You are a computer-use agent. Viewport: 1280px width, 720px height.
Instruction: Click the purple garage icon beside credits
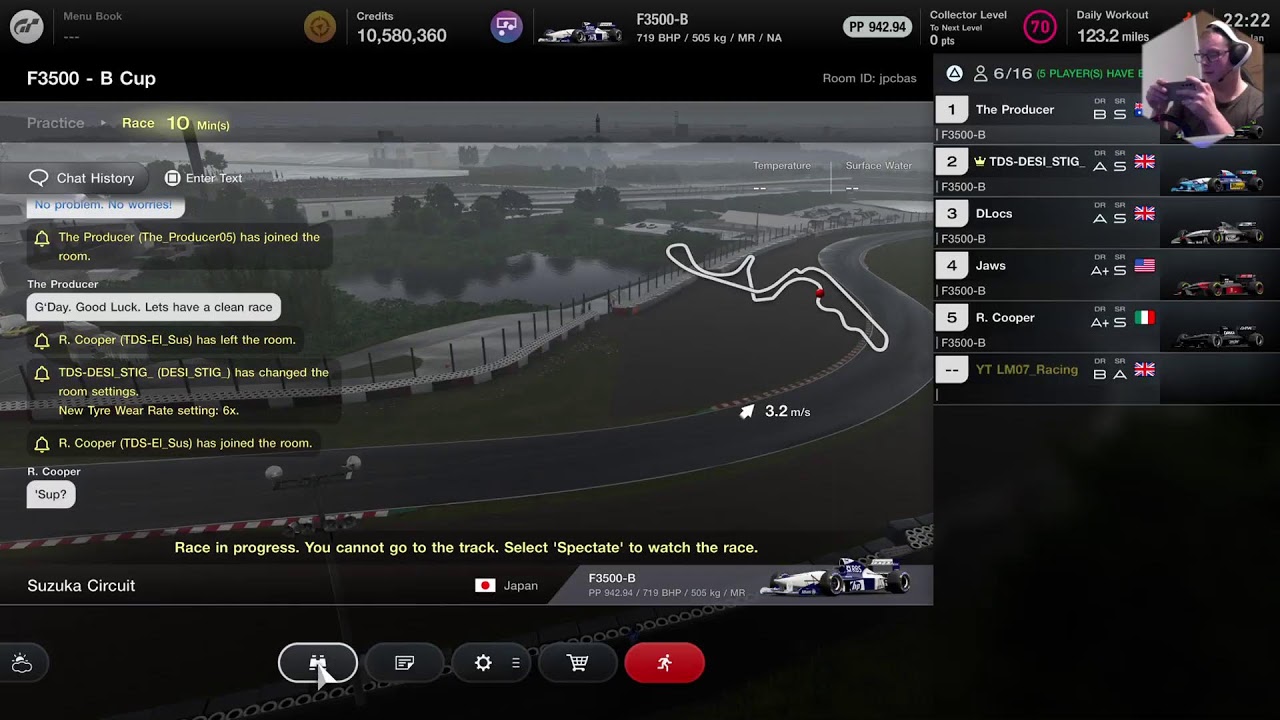click(x=507, y=27)
